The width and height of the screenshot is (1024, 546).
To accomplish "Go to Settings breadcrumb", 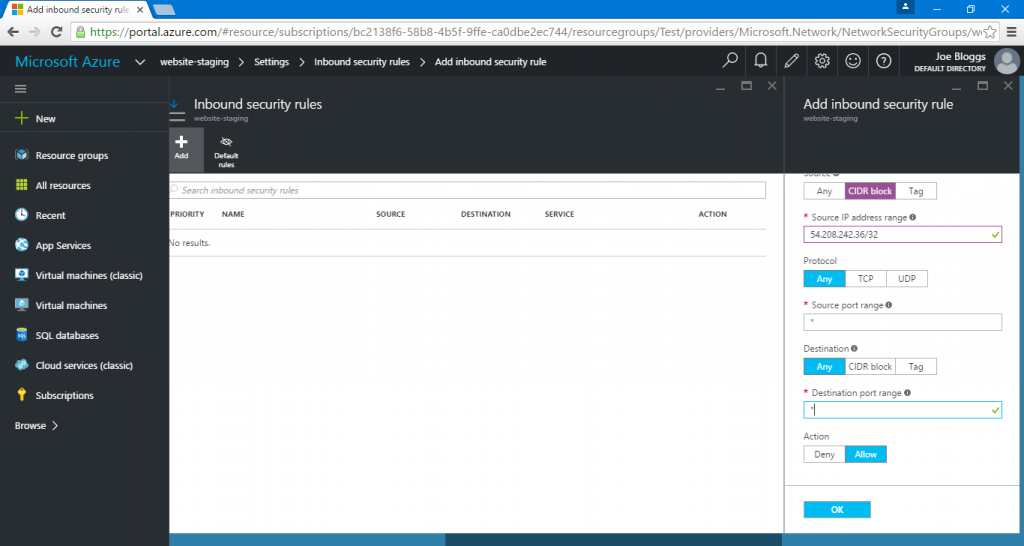I will (271, 62).
